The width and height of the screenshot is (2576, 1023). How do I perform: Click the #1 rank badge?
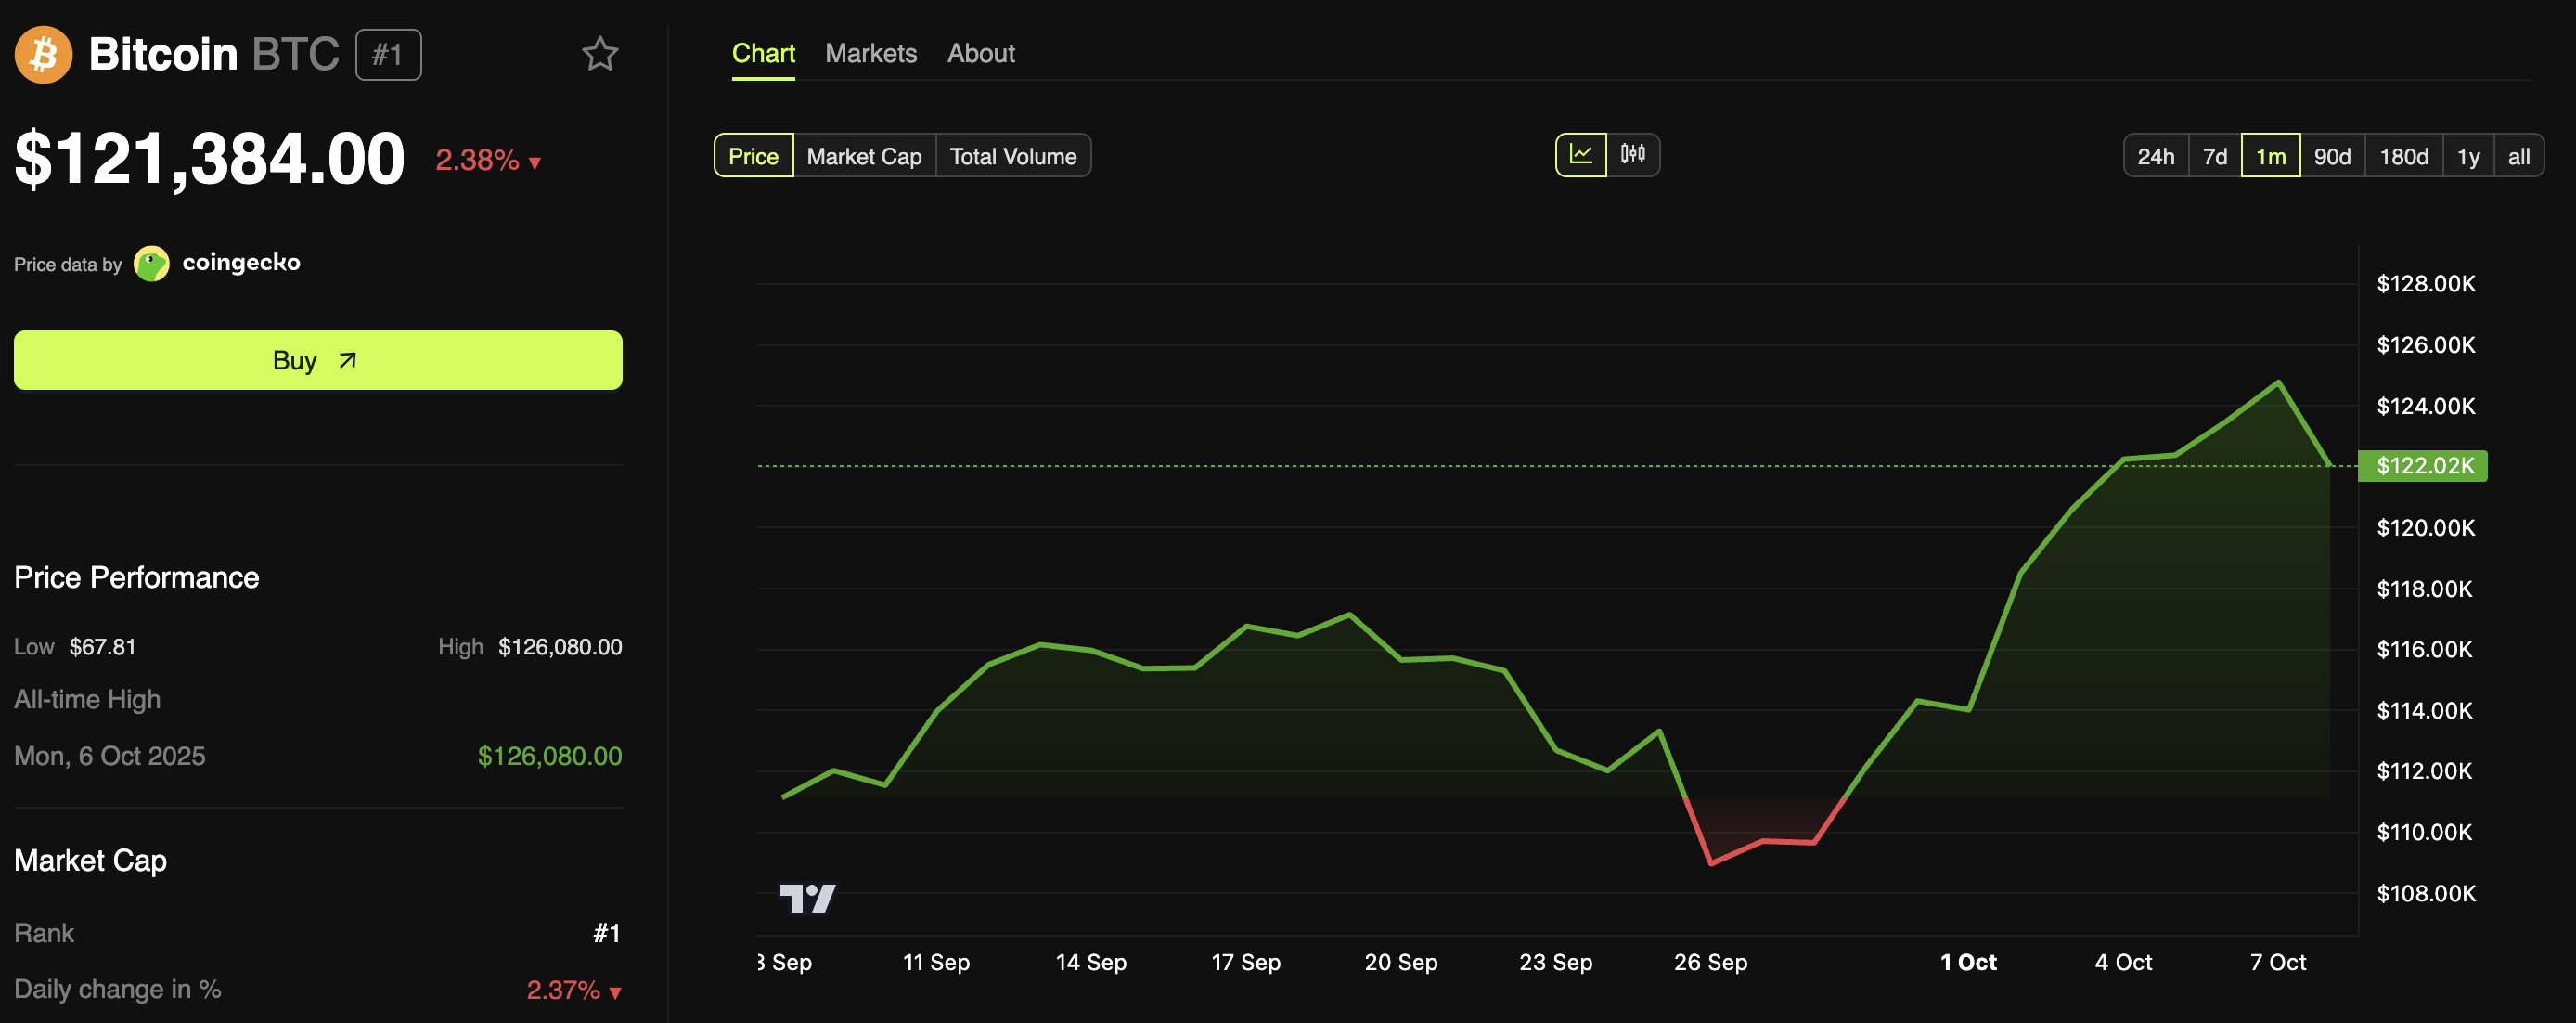click(x=388, y=55)
